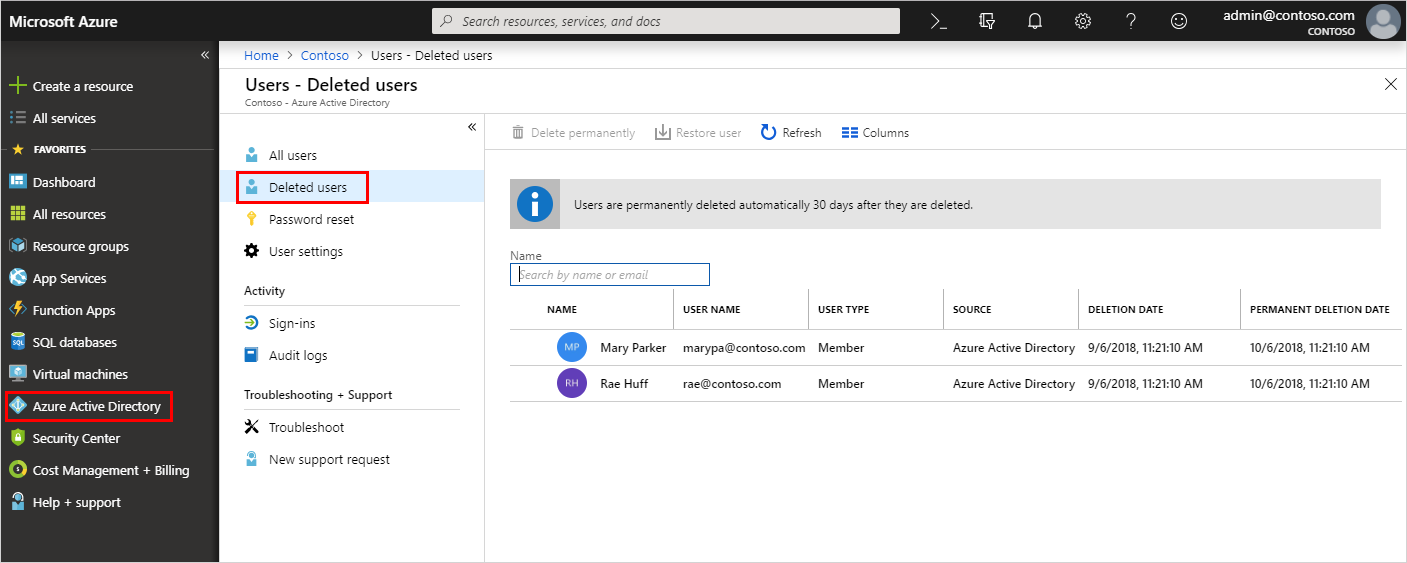Sort by the DELETION DATE column header
The width and height of the screenshot is (1407, 563).
(x=1126, y=309)
